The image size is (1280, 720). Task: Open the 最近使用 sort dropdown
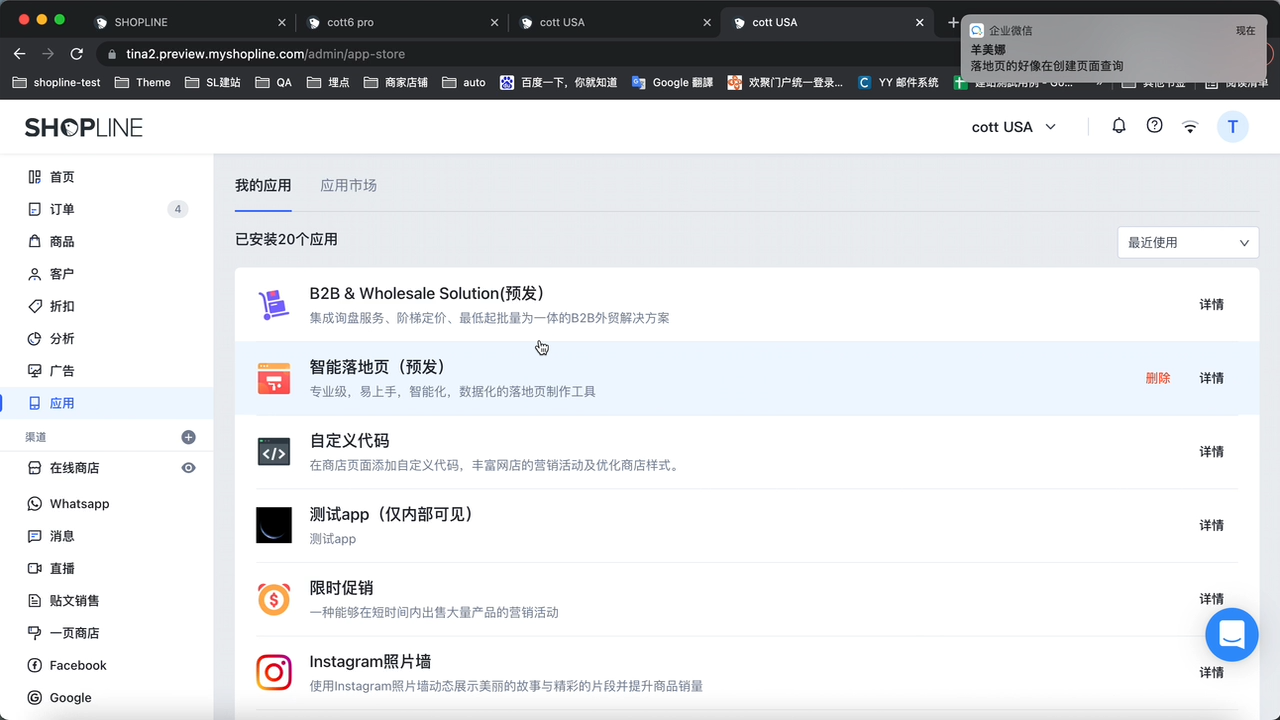pyautogui.click(x=1187, y=242)
